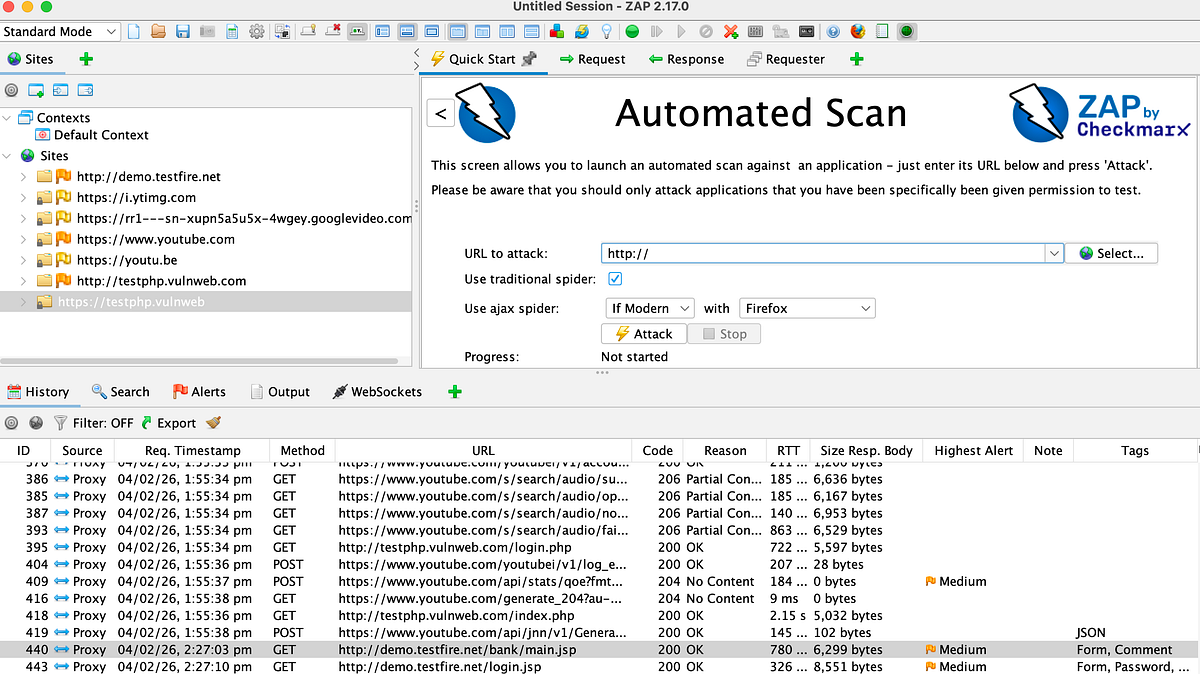
Task: Open the Requester tab
Action: (x=786, y=59)
